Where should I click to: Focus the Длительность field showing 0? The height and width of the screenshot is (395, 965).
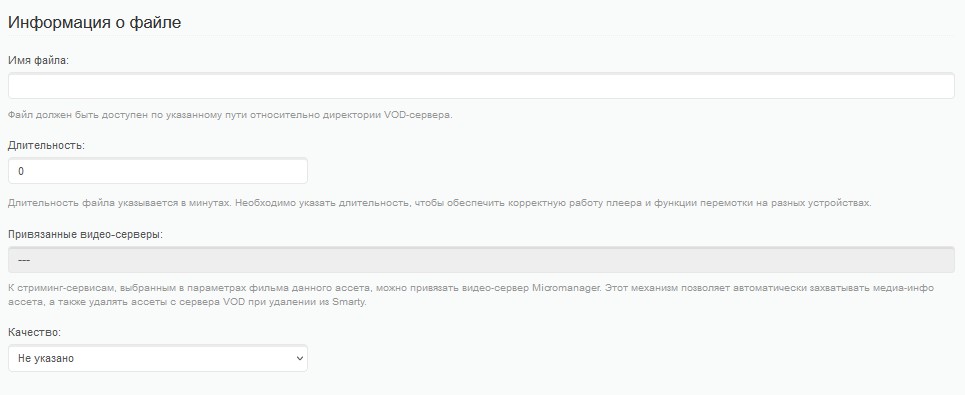click(x=158, y=171)
